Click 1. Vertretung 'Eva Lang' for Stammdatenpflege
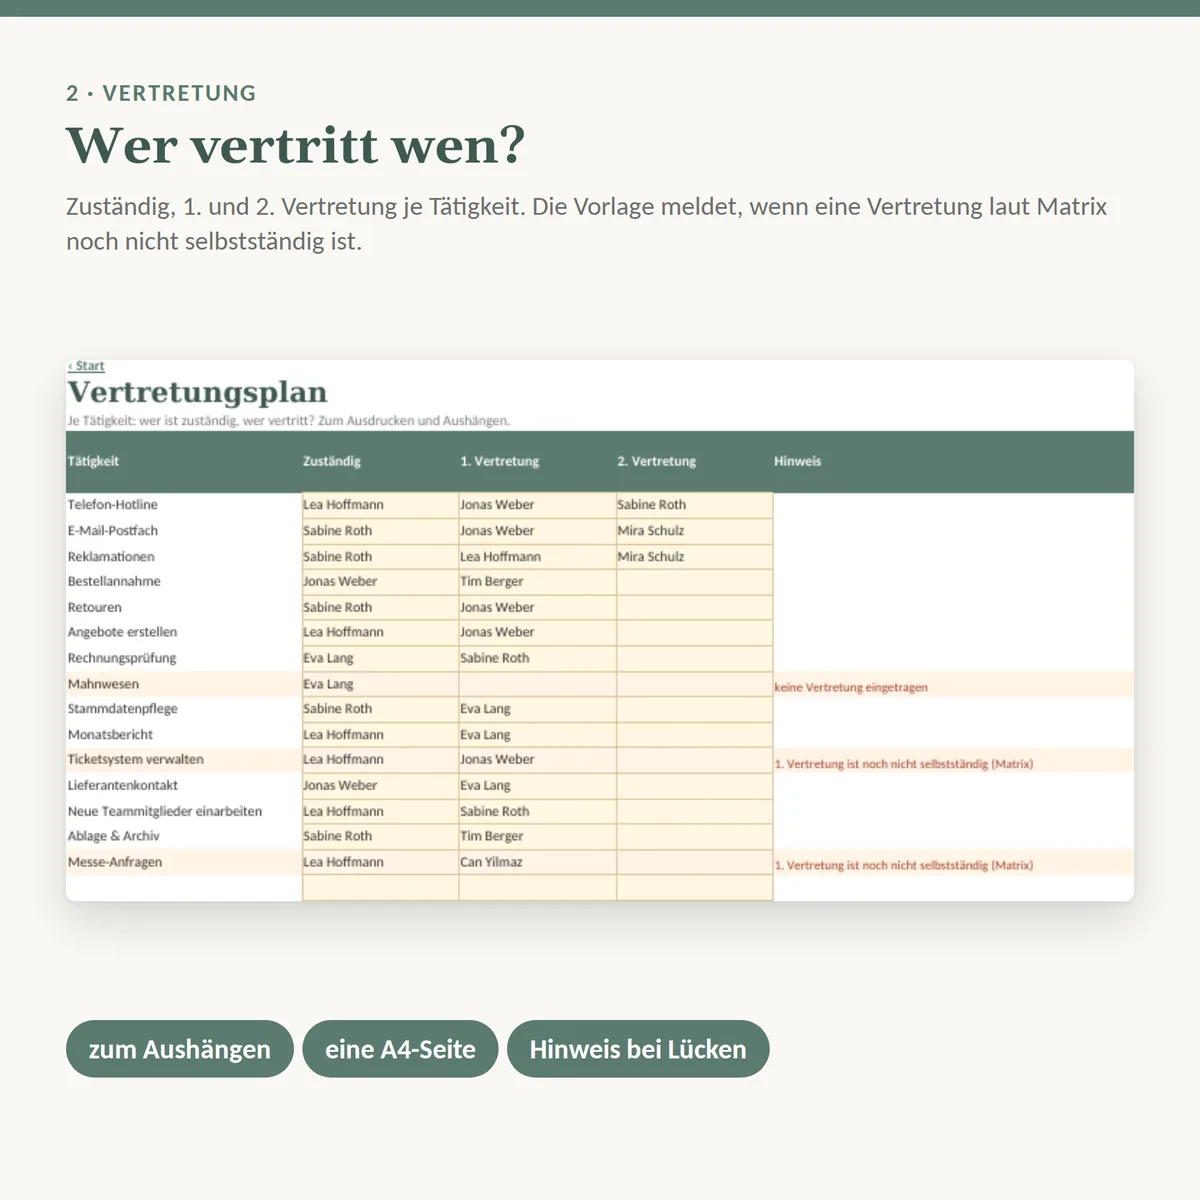Image resolution: width=1200 pixels, height=1200 pixels. [537, 708]
